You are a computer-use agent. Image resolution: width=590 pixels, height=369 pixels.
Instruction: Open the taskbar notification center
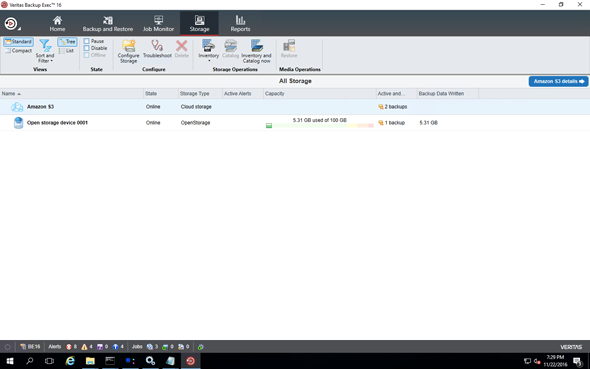(x=577, y=361)
